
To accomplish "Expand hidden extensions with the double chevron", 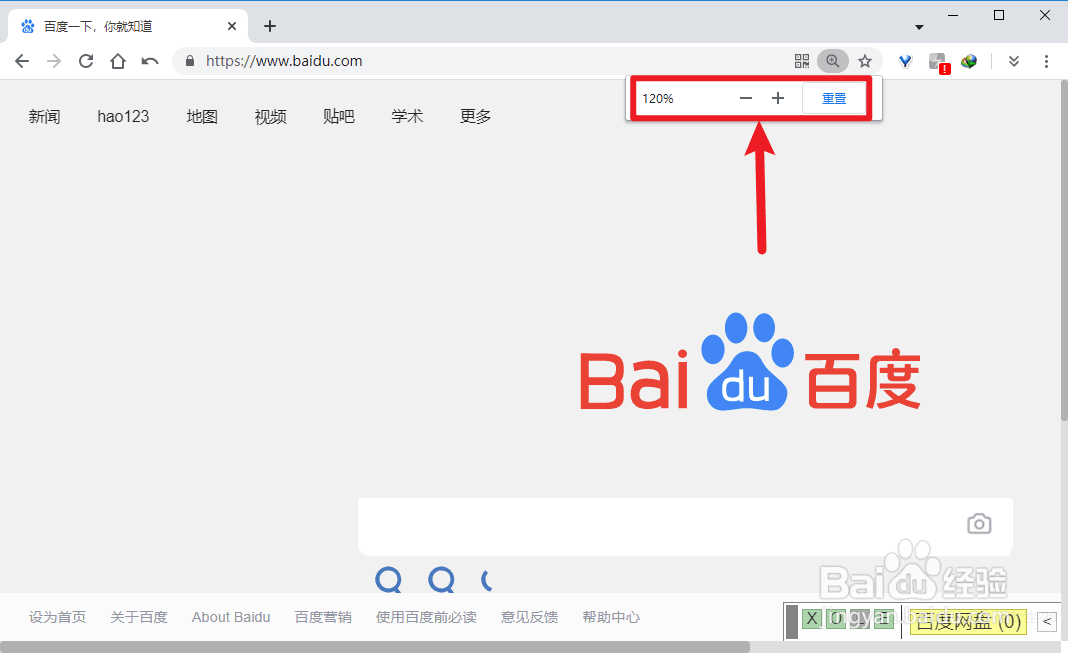I will pos(1013,61).
